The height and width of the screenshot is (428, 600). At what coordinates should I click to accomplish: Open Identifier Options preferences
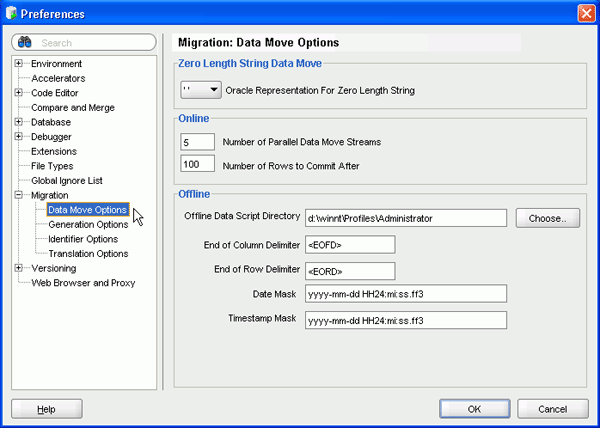83,239
